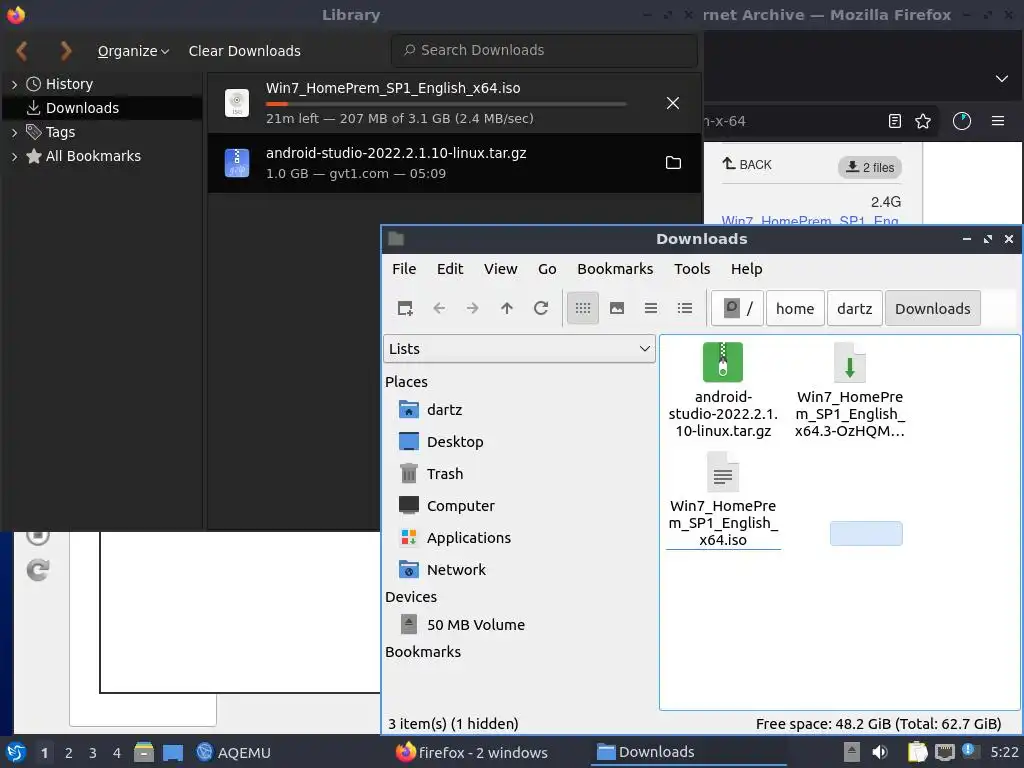Viewport: 1024px width, 768px height.
Task: Open the Bookmarks menu
Action: tap(615, 269)
